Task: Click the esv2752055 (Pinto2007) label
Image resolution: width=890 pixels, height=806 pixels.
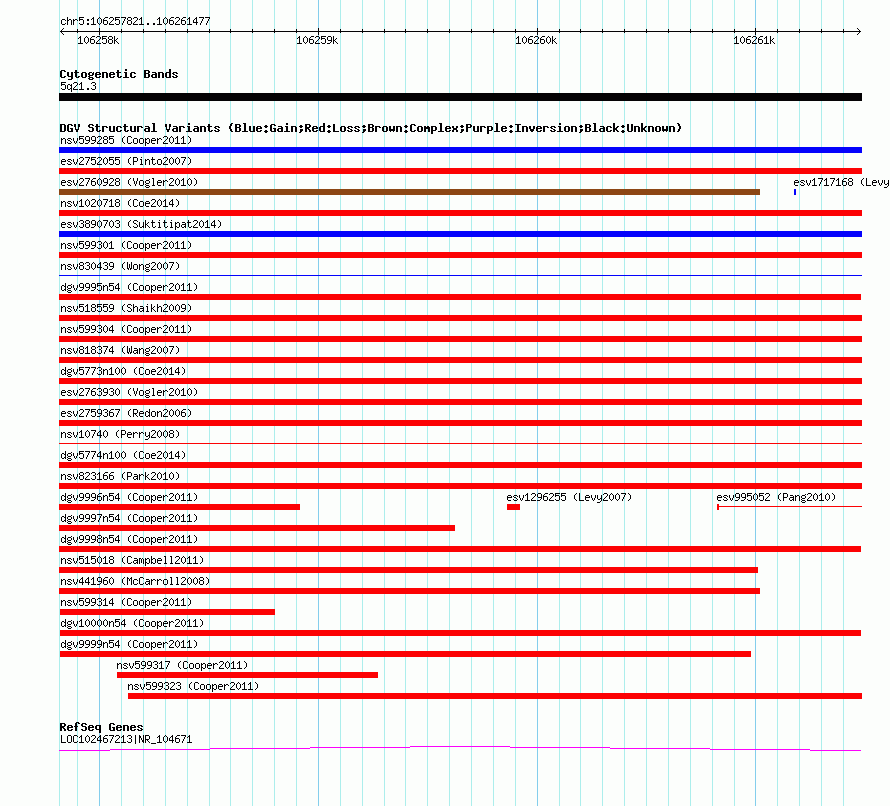Action: click(126, 161)
